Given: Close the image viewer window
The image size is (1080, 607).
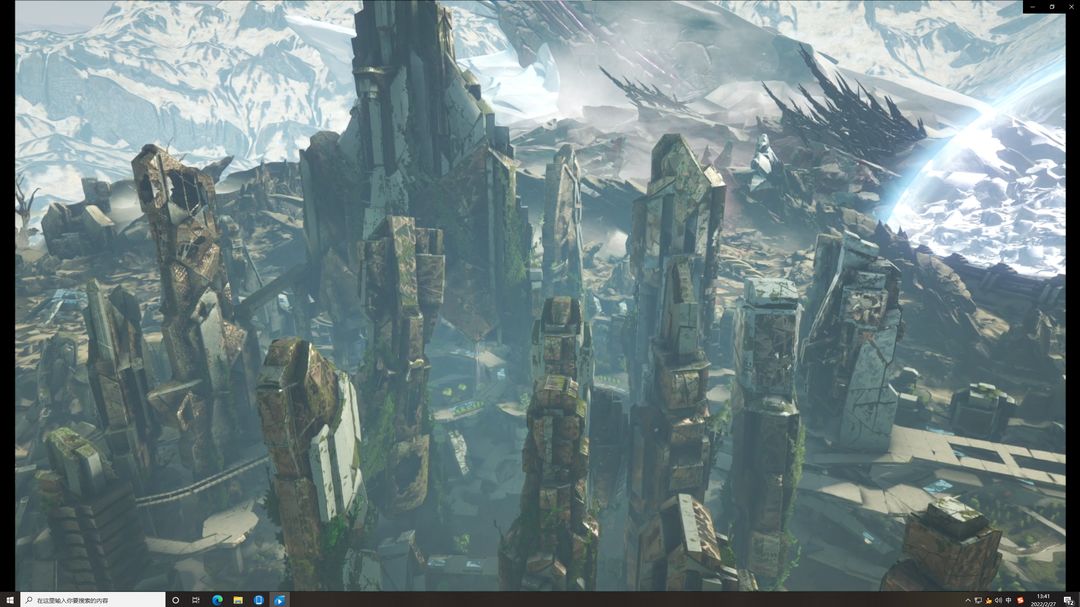Looking at the screenshot, I should [1070, 6].
